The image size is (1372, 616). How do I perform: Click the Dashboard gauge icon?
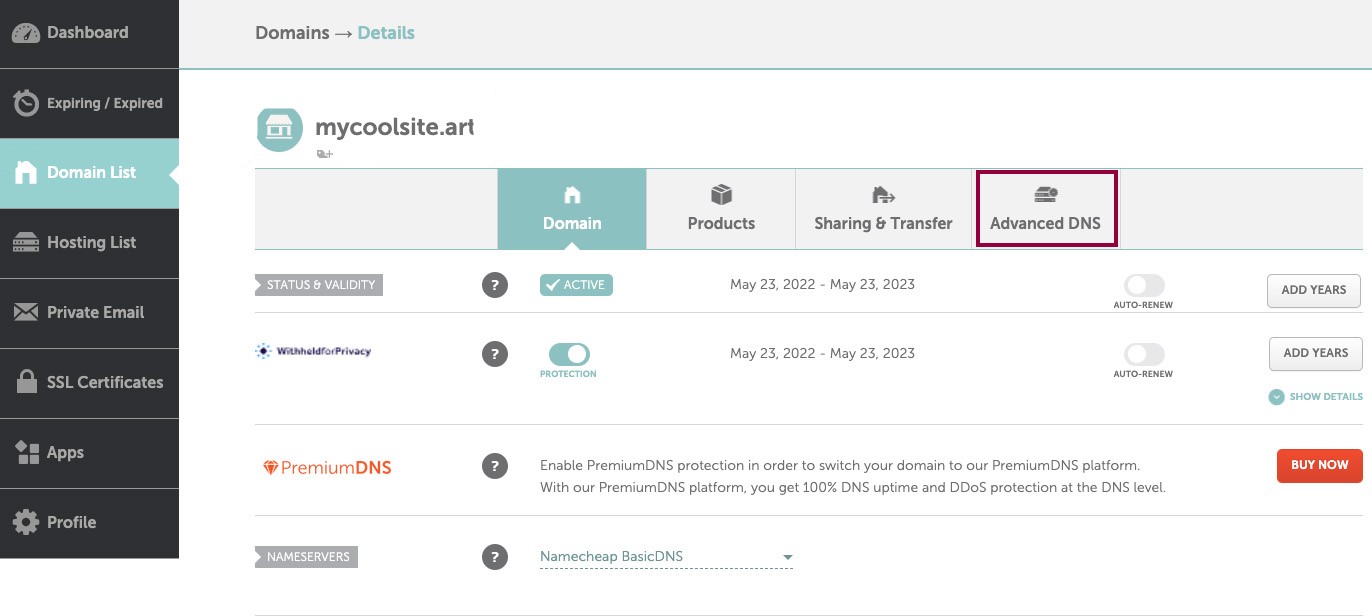[26, 33]
